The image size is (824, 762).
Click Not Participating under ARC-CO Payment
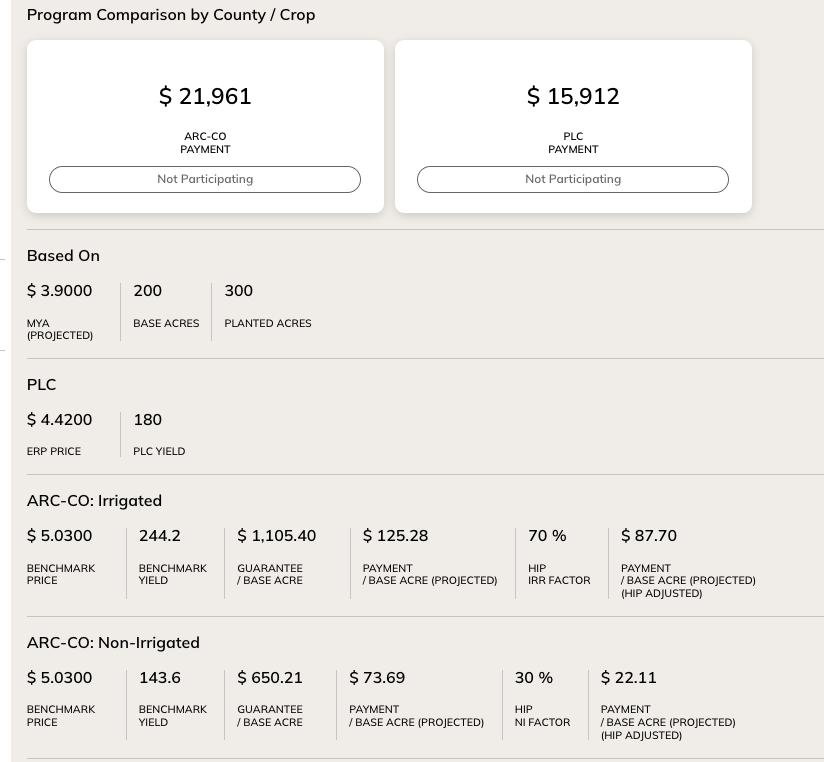(x=205, y=179)
